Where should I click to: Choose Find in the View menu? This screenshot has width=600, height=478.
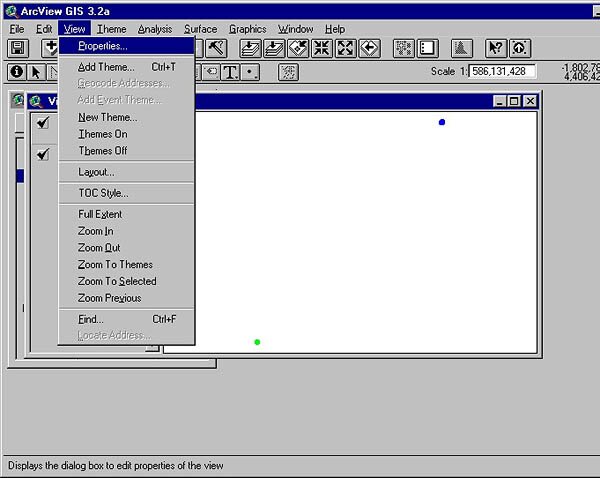click(x=127, y=319)
